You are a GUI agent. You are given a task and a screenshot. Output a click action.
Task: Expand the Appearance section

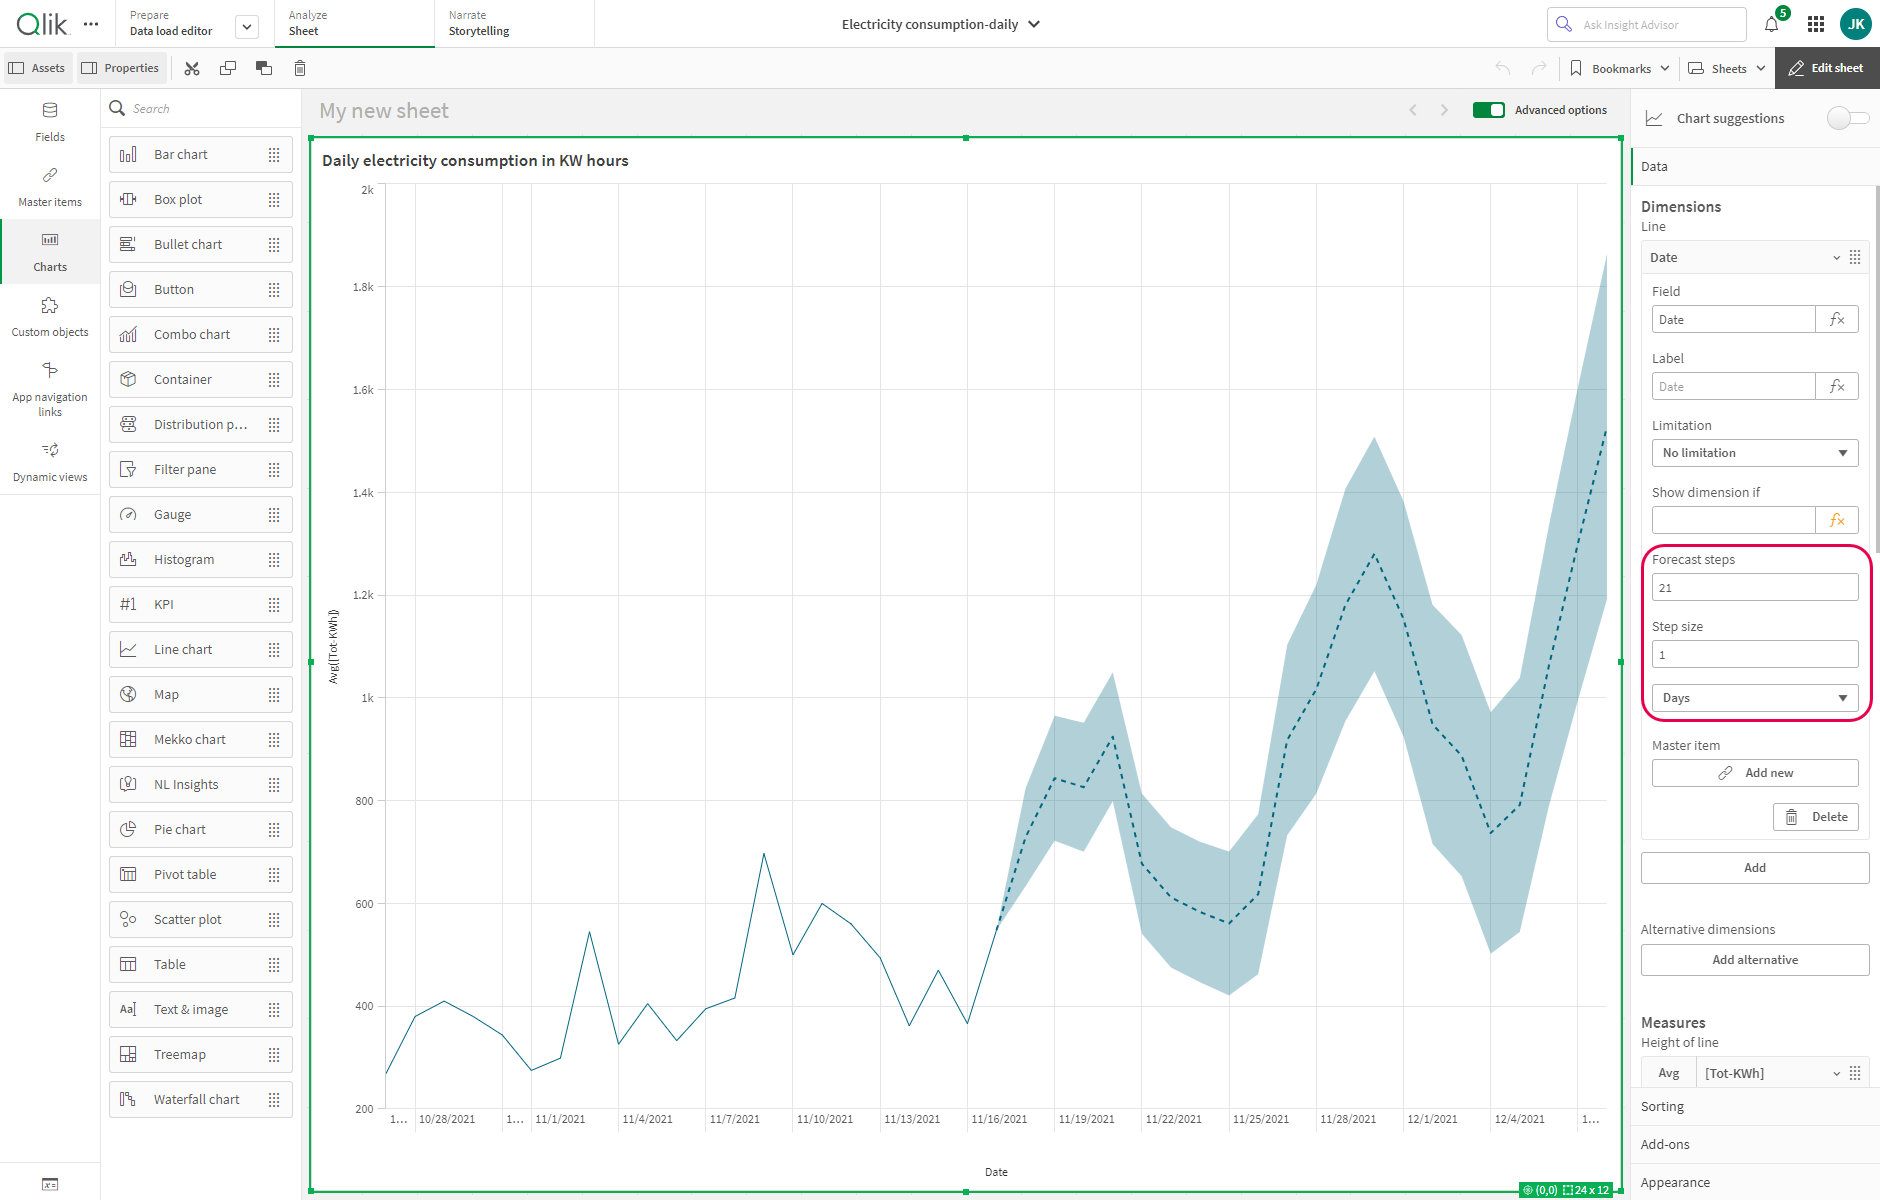click(x=1675, y=1182)
